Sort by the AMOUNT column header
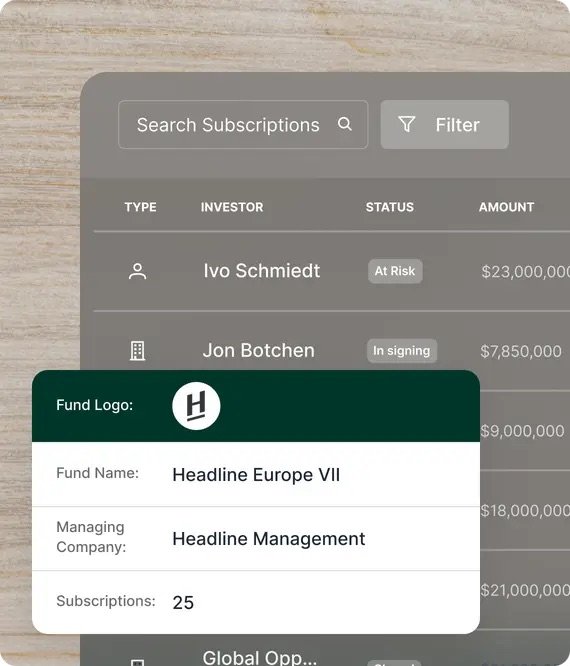Screen dimensions: 570x666 click(x=506, y=207)
